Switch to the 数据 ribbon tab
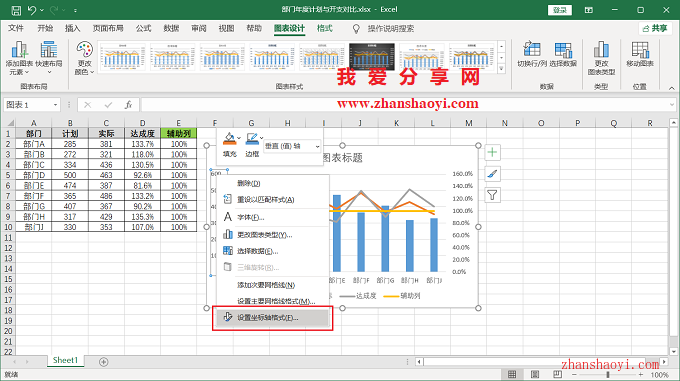The height and width of the screenshot is (381, 680). click(x=171, y=29)
